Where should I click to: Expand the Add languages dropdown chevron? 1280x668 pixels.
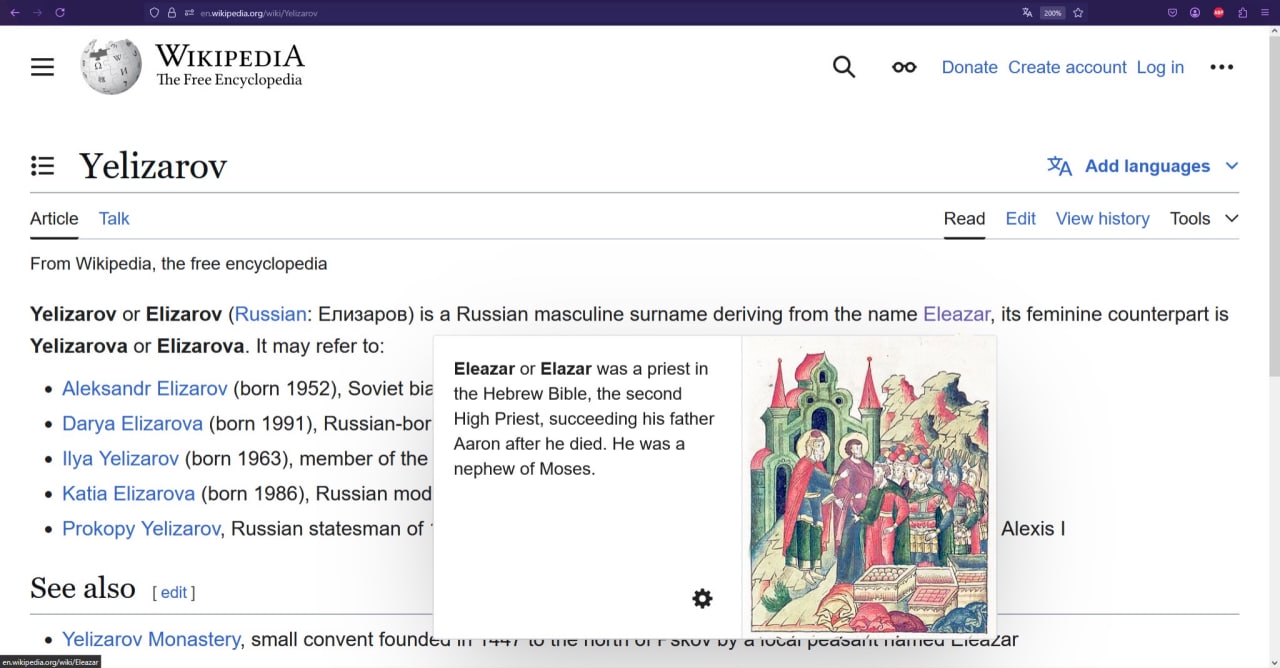click(1232, 166)
